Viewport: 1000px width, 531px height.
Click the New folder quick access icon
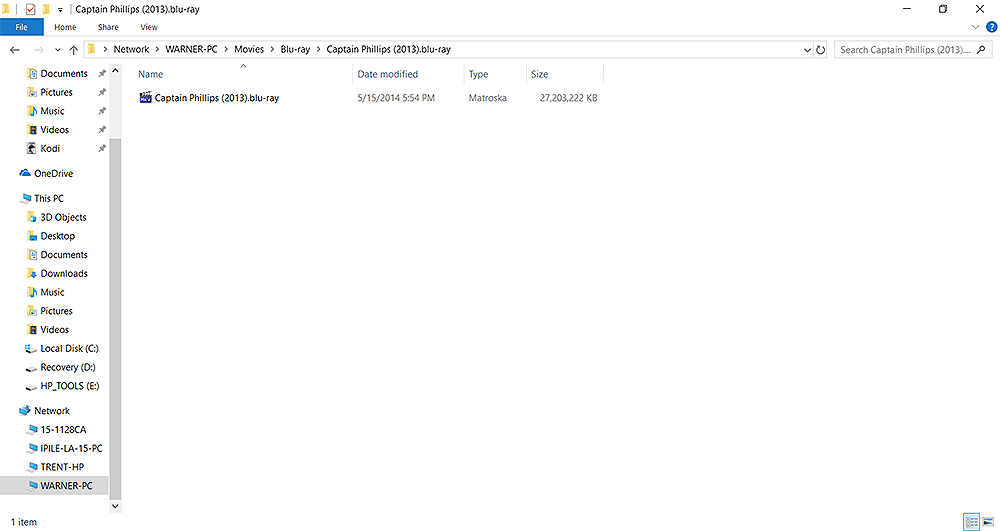tap(46, 9)
